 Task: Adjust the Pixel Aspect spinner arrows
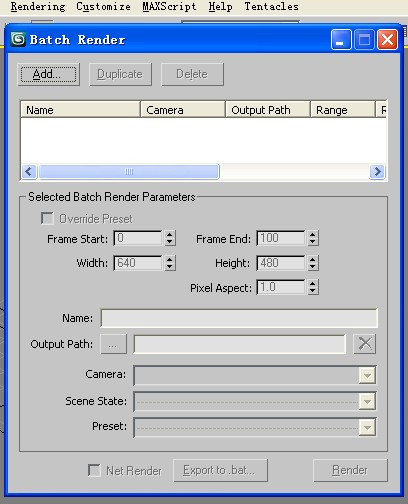click(313, 287)
